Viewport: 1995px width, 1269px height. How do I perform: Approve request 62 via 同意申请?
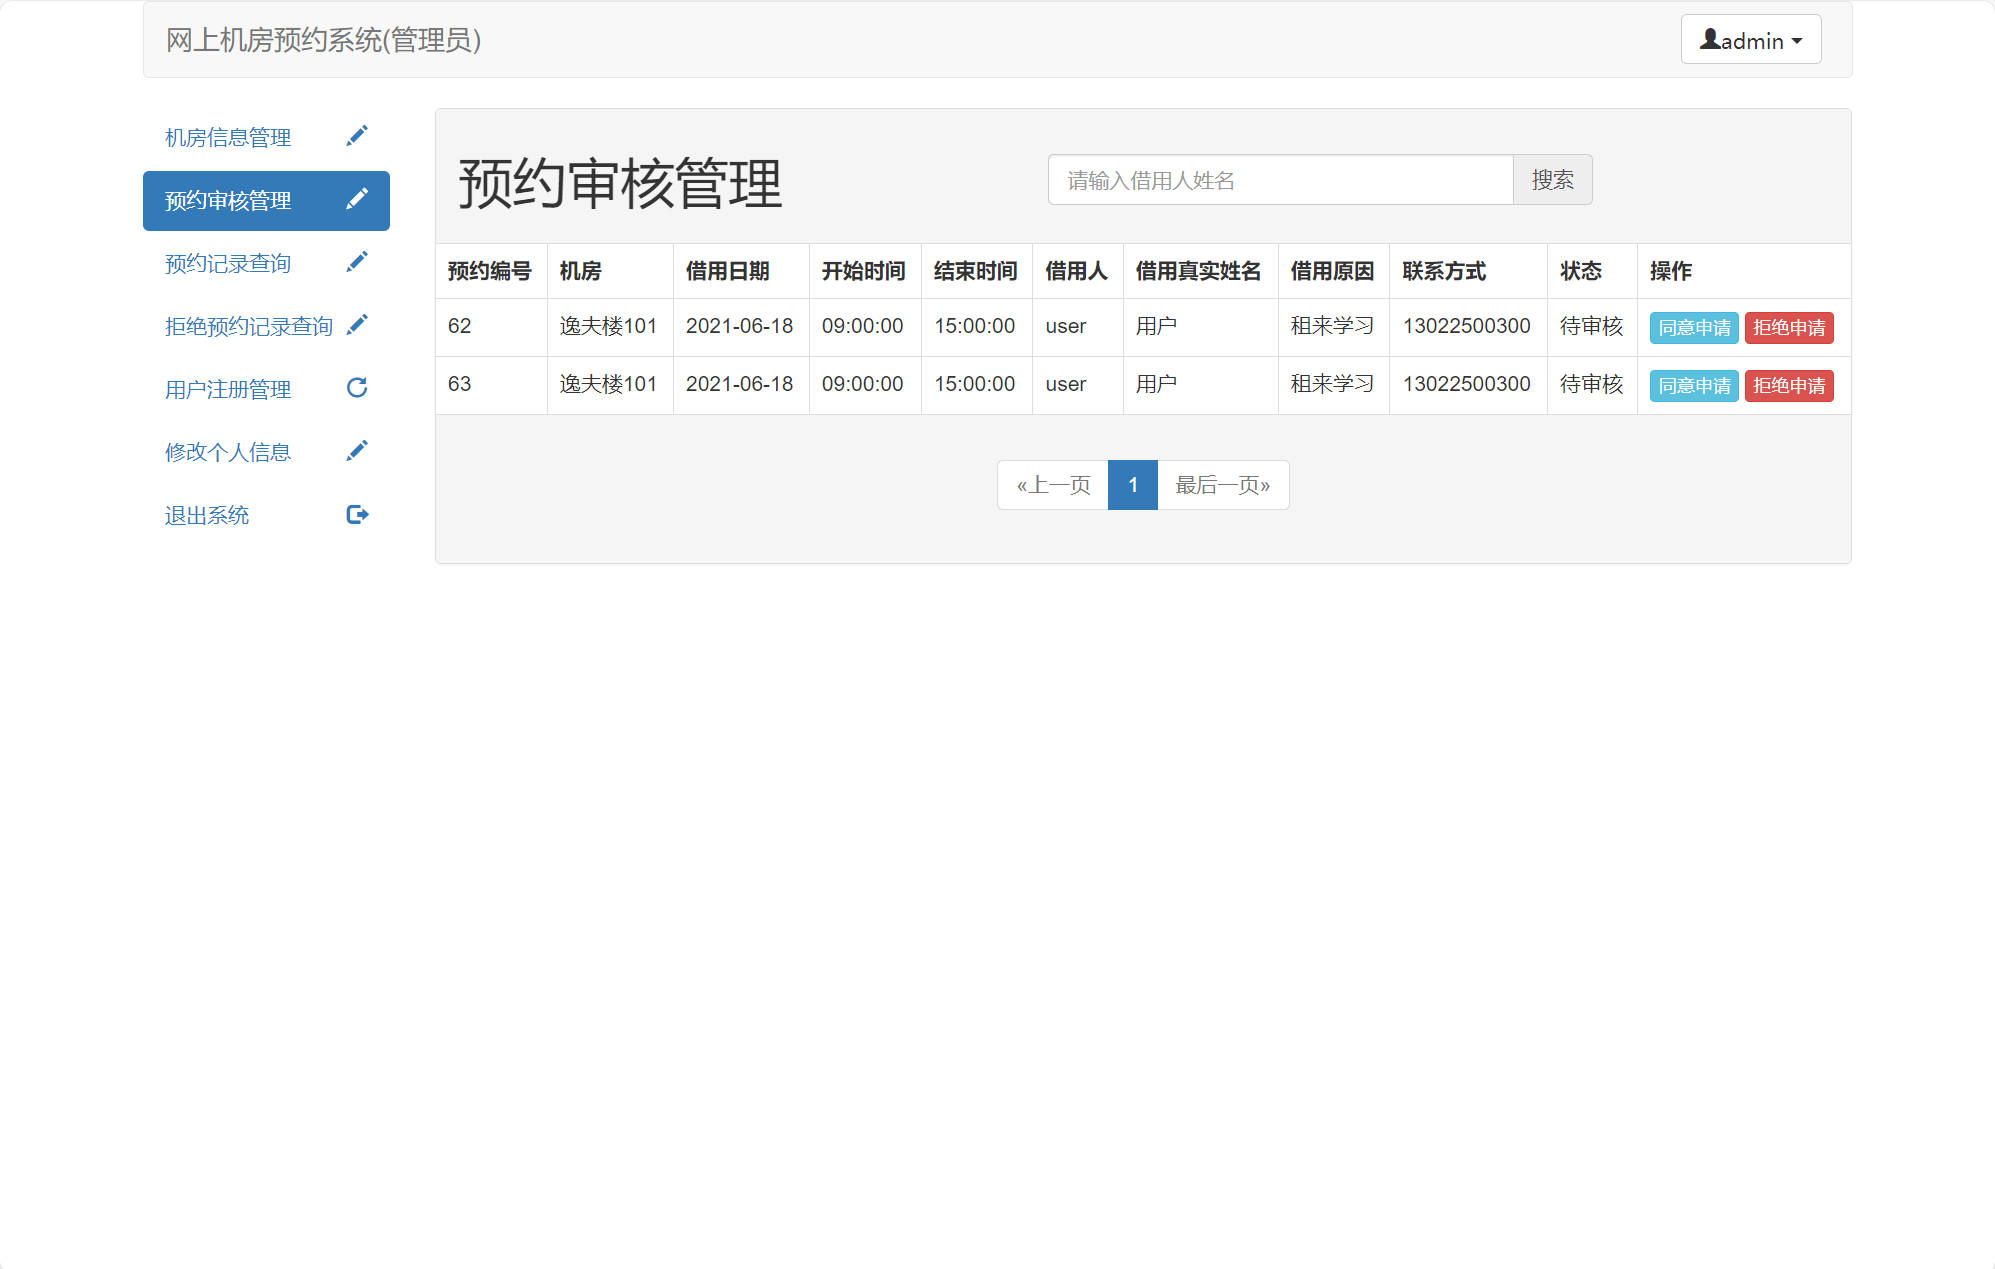tap(1692, 327)
